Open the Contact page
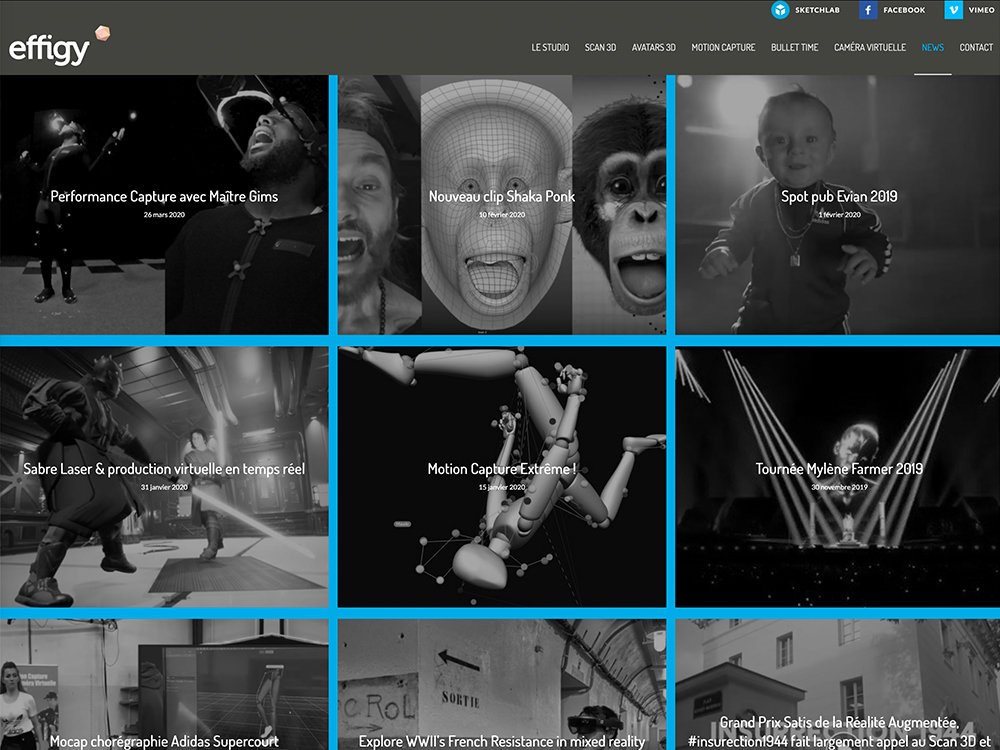The width and height of the screenshot is (1000, 750). pyautogui.click(x=976, y=47)
